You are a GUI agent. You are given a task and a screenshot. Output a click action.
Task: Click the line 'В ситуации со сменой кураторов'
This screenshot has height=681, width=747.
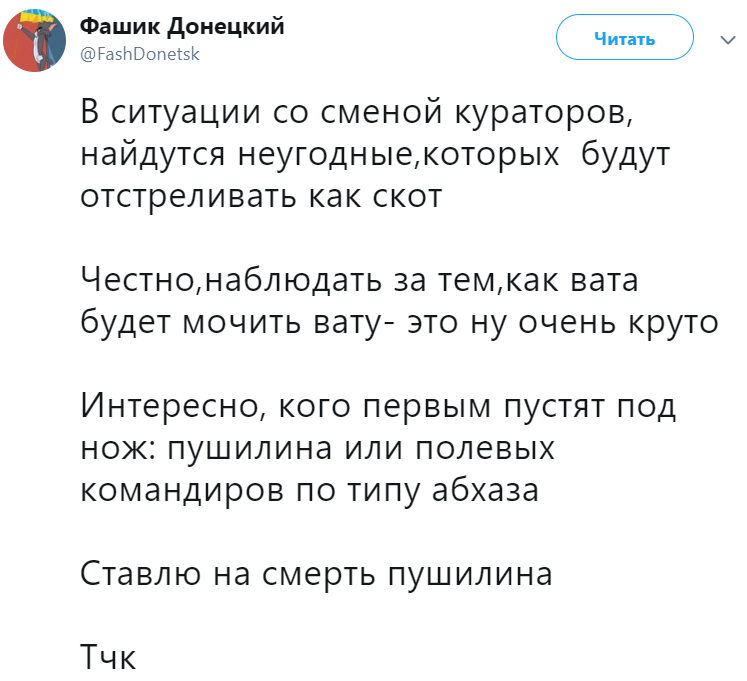coord(357,114)
